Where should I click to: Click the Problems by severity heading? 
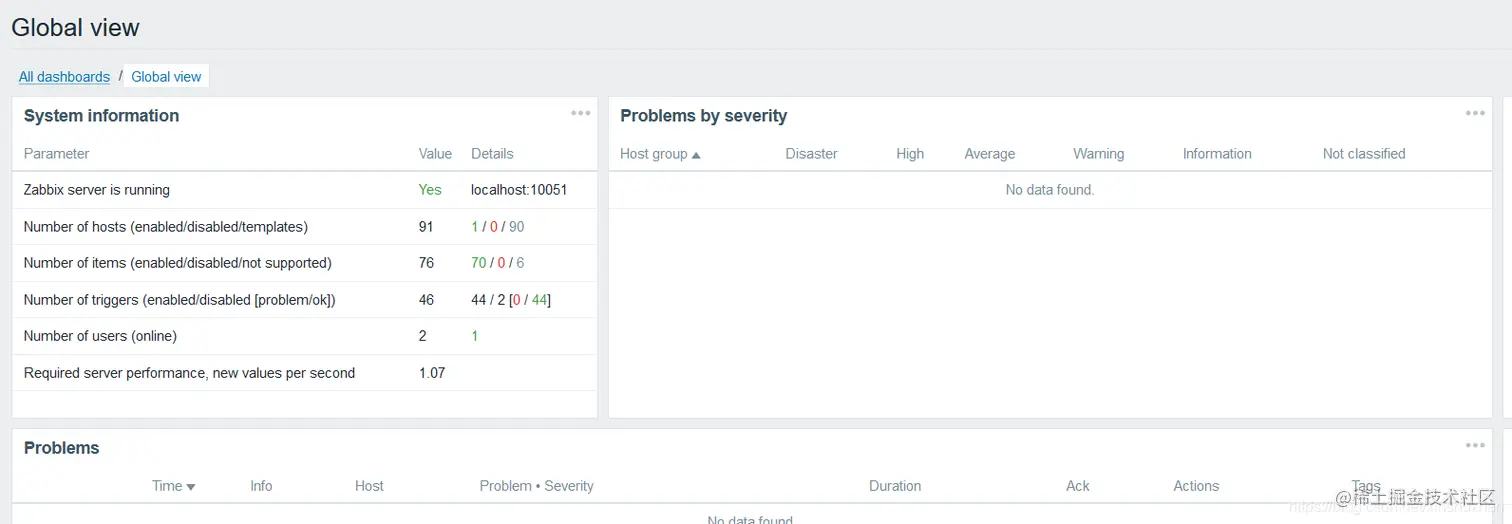(704, 116)
